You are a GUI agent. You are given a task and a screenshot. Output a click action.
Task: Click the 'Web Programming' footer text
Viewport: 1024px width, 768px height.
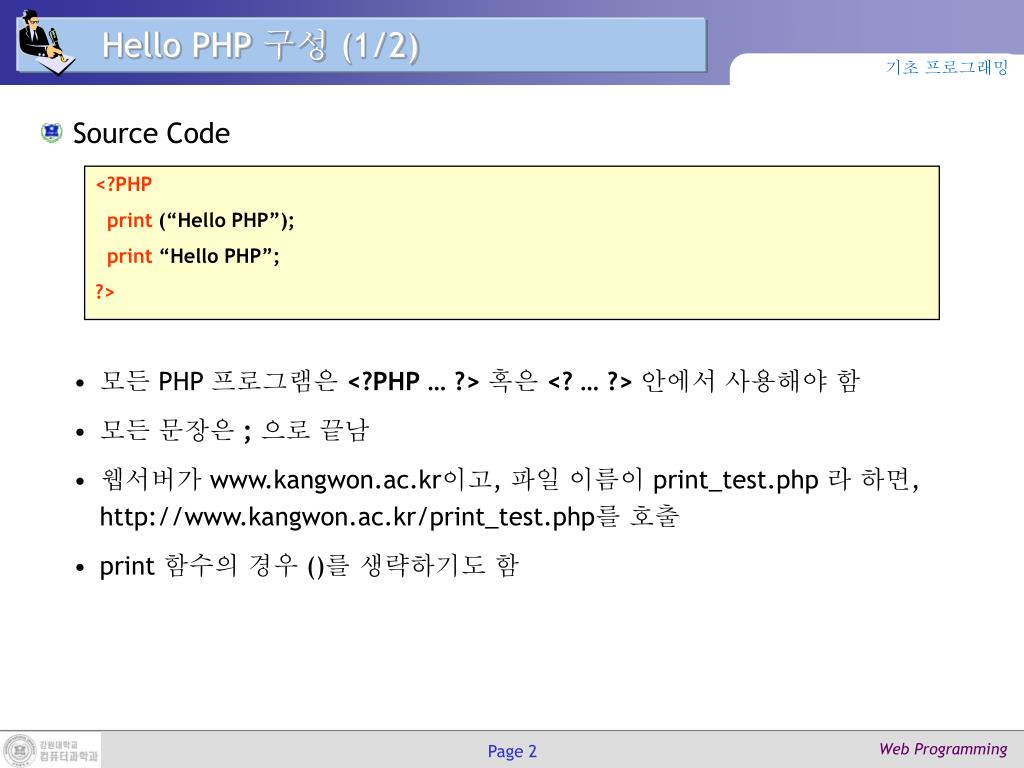click(943, 749)
